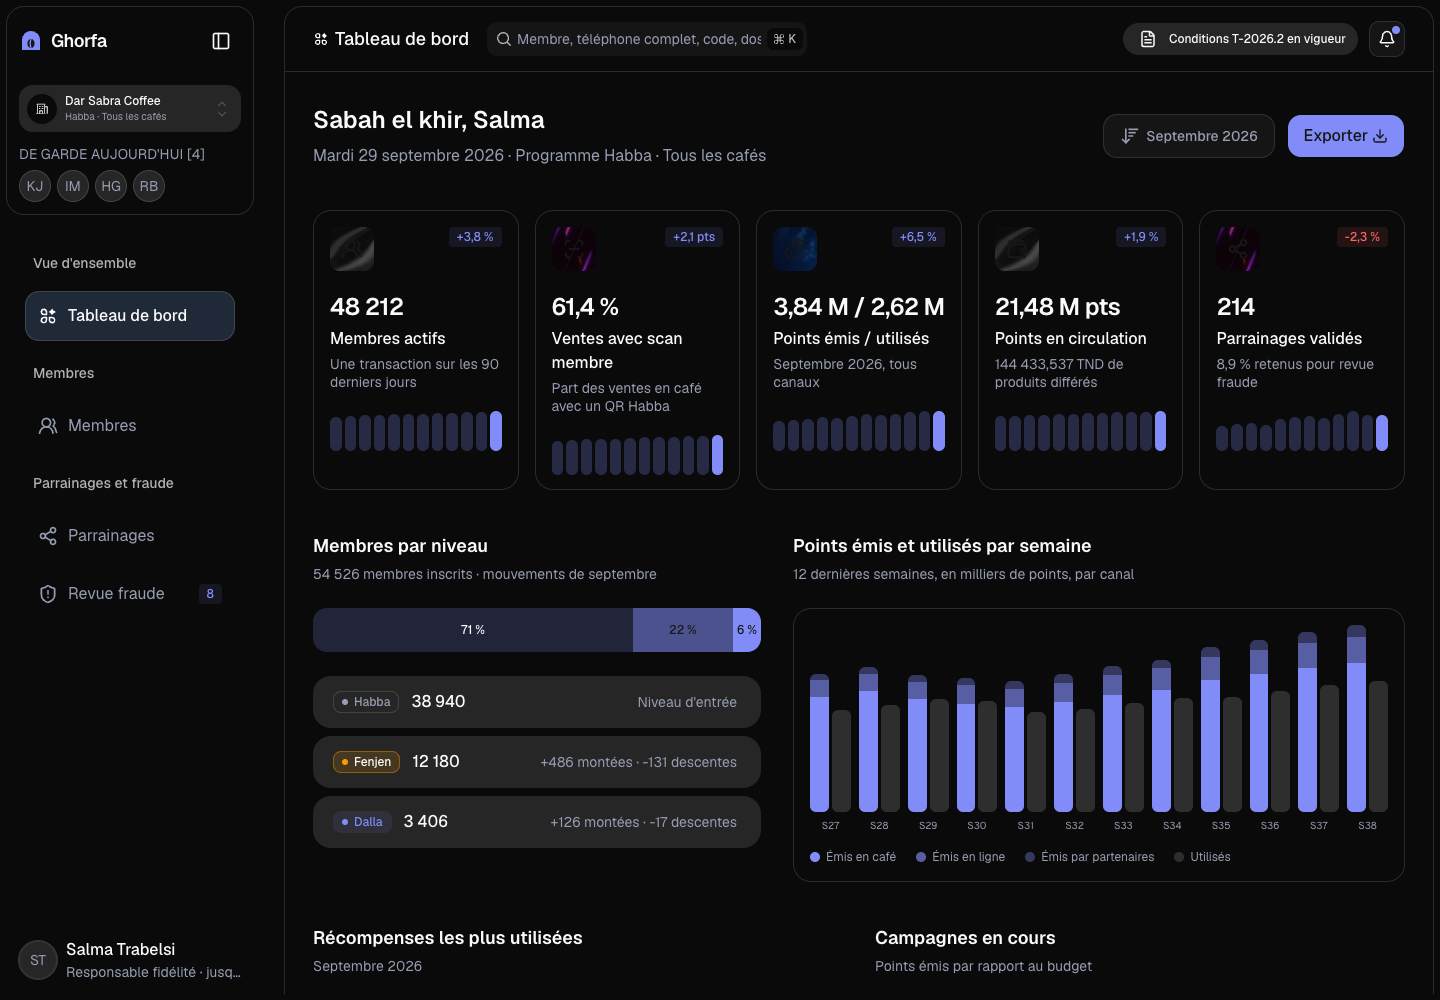Click the RB on-call avatar
Image resolution: width=1440 pixels, height=1000 pixels.
(149, 186)
